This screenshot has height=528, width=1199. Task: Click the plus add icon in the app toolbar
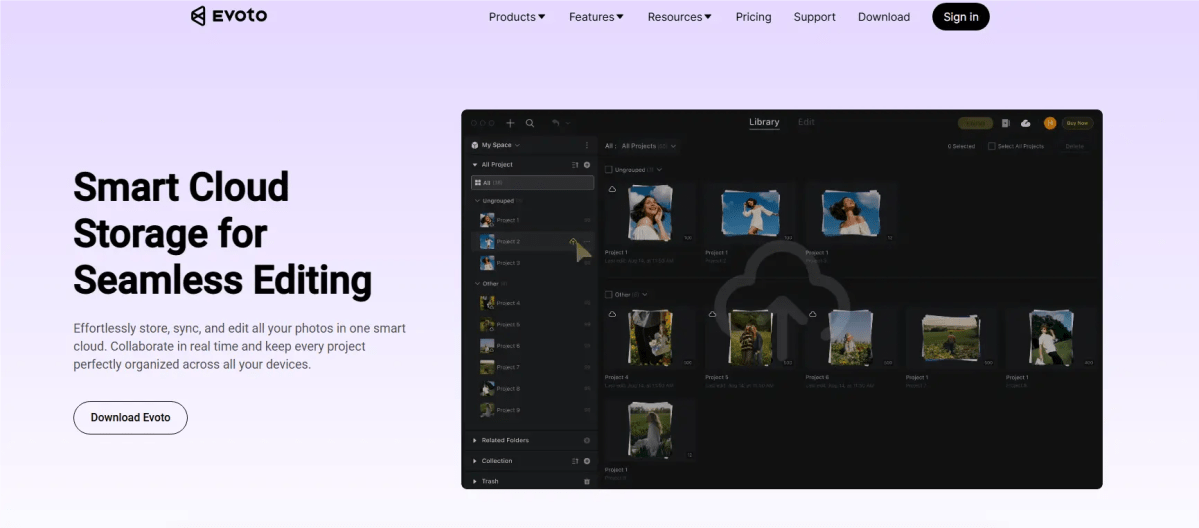(x=511, y=123)
